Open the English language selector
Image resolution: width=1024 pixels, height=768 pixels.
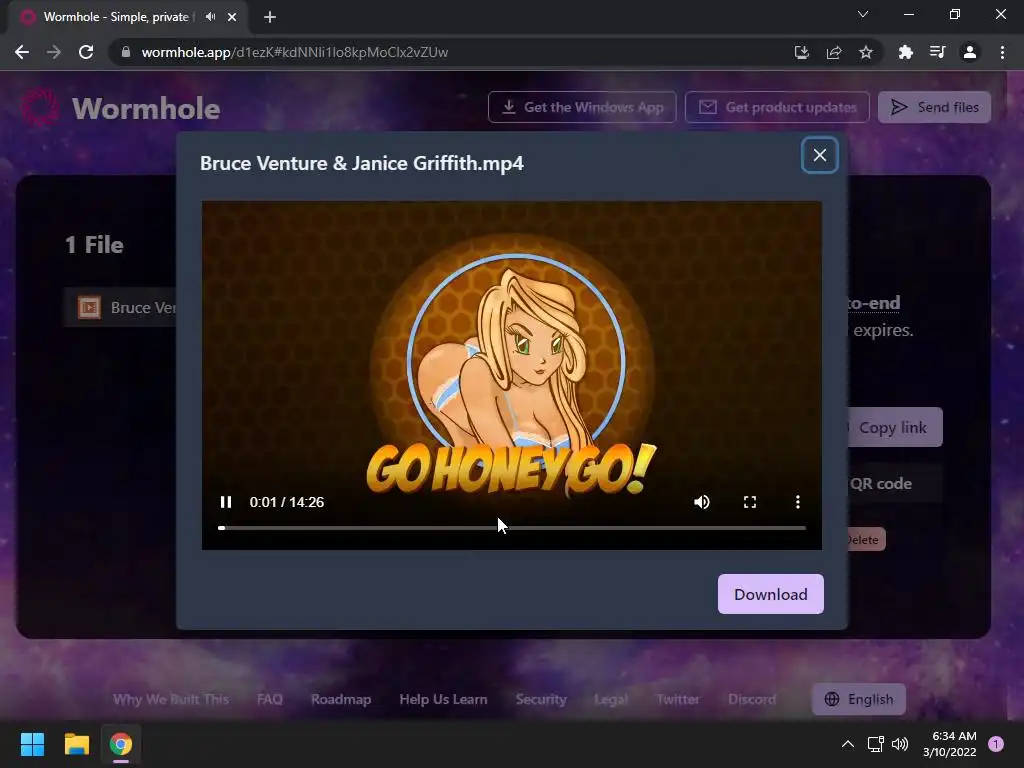pyautogui.click(x=859, y=699)
